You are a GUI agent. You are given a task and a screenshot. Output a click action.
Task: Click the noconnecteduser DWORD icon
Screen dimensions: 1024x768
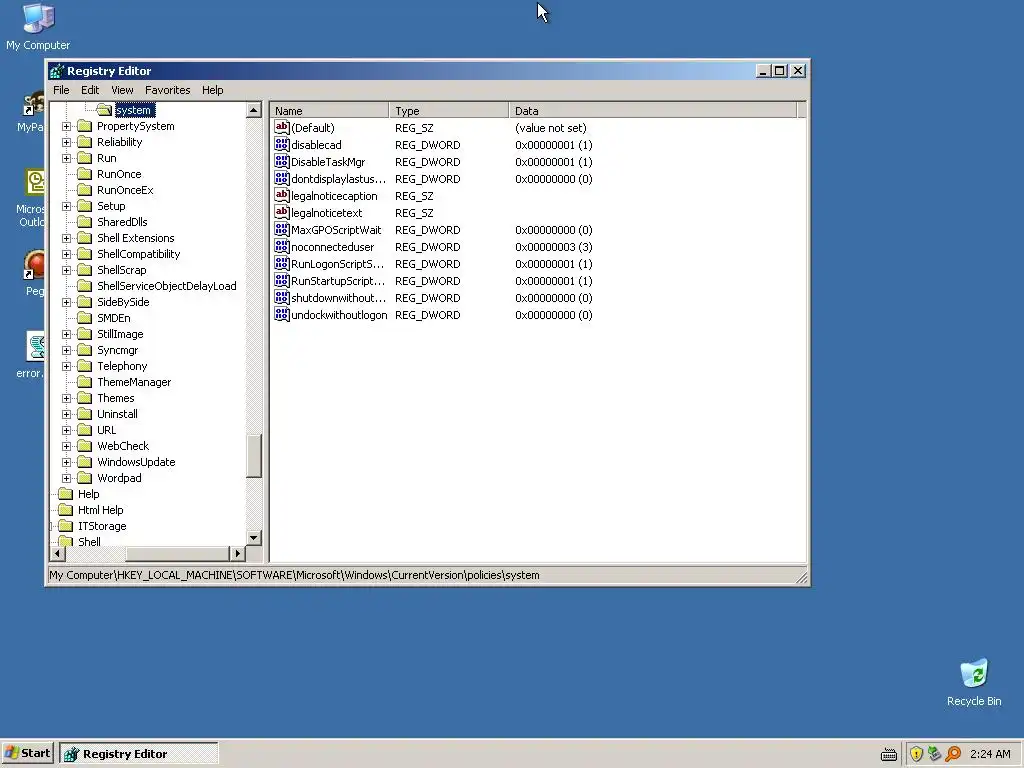click(x=281, y=246)
